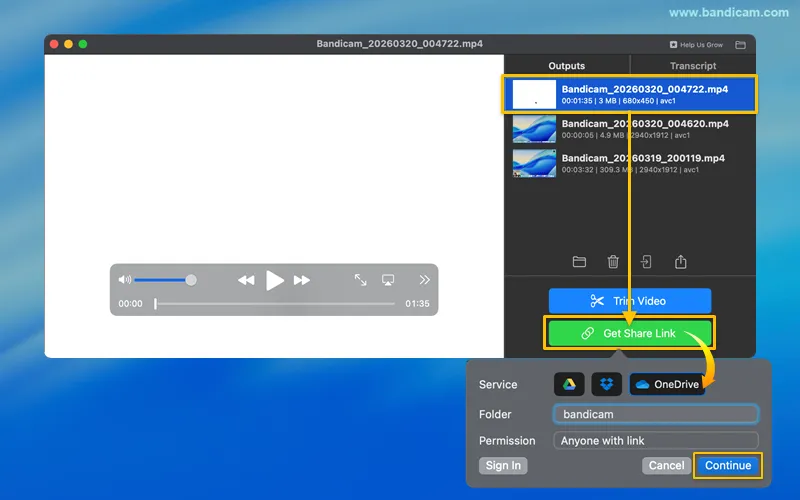
Task: Click the fast-forward playback button
Action: coord(302,280)
